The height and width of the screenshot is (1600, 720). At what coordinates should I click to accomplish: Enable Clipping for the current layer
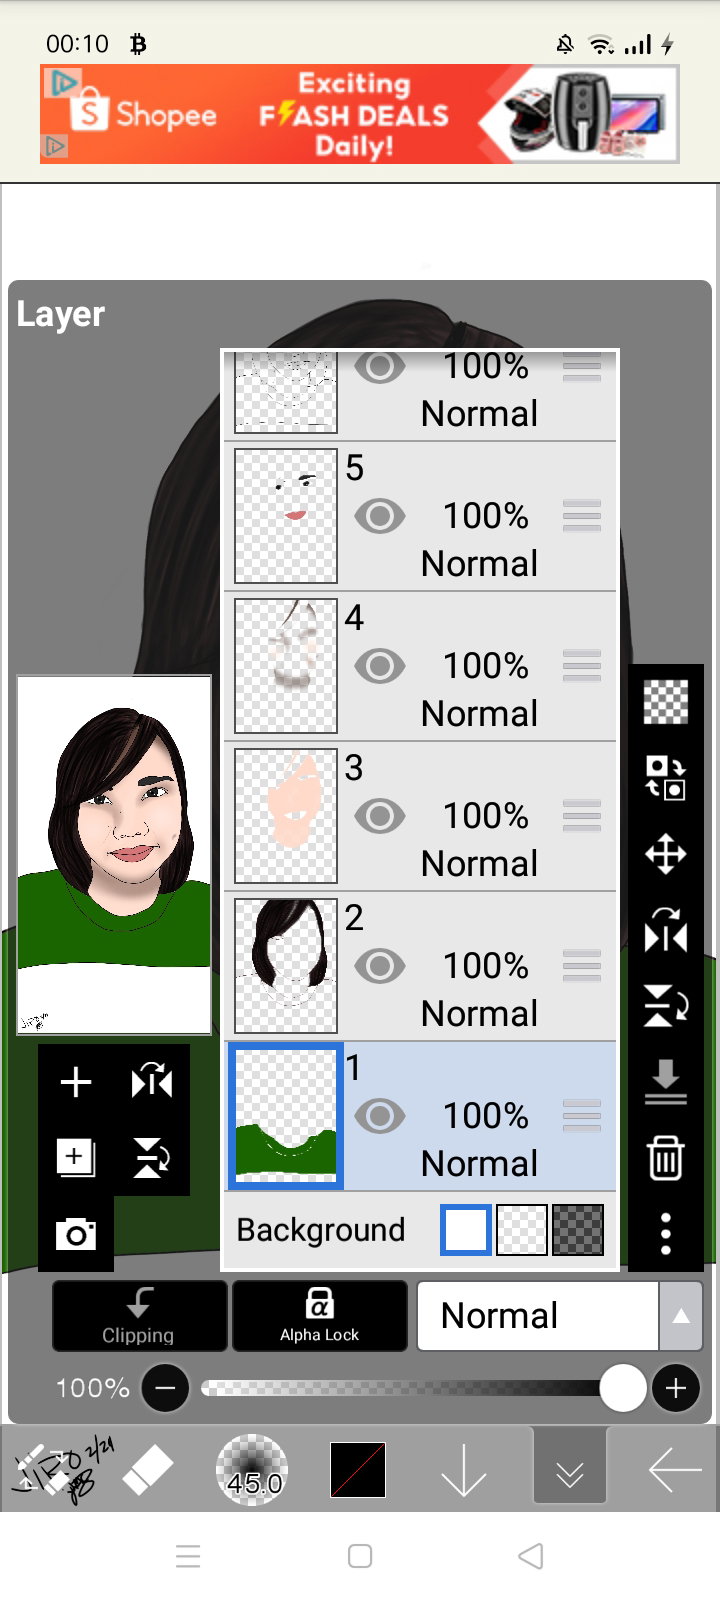coord(139,1316)
